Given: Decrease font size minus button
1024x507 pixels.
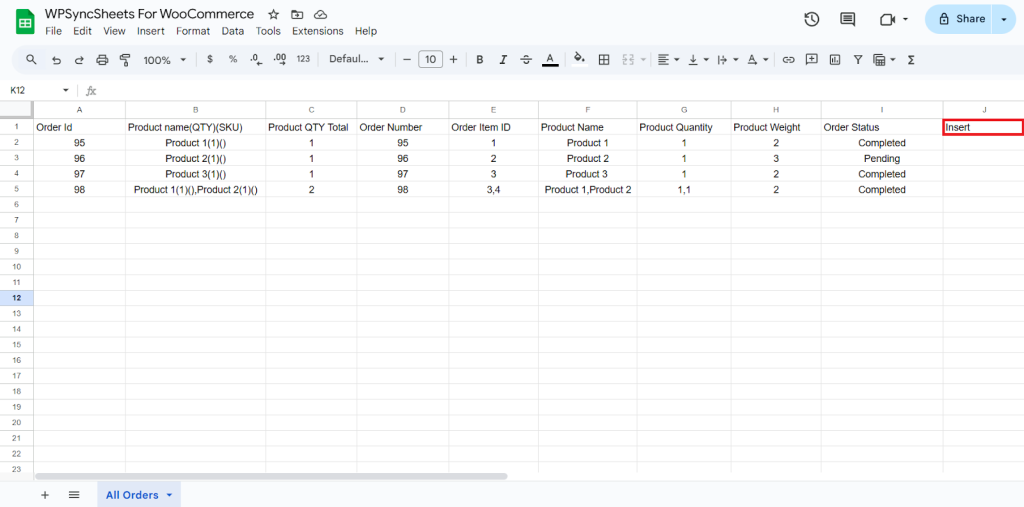Looking at the screenshot, I should (x=407, y=59).
